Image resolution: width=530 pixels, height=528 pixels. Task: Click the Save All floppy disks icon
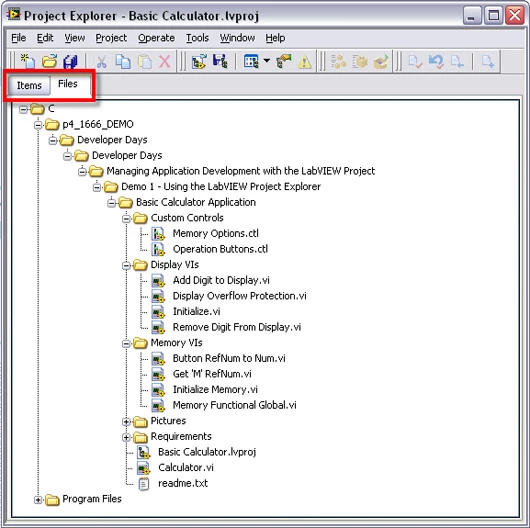tap(70, 62)
